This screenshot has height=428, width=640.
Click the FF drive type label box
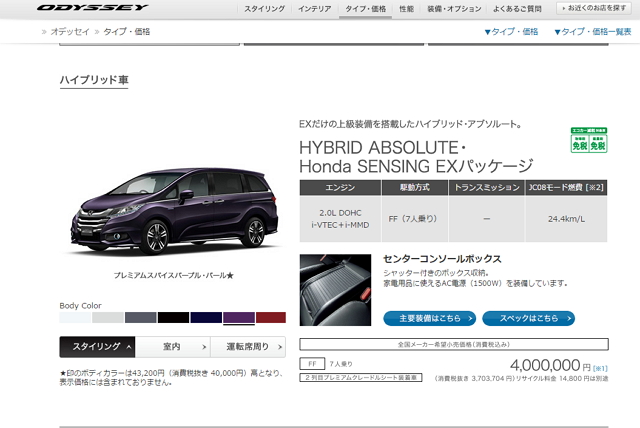pos(312,364)
